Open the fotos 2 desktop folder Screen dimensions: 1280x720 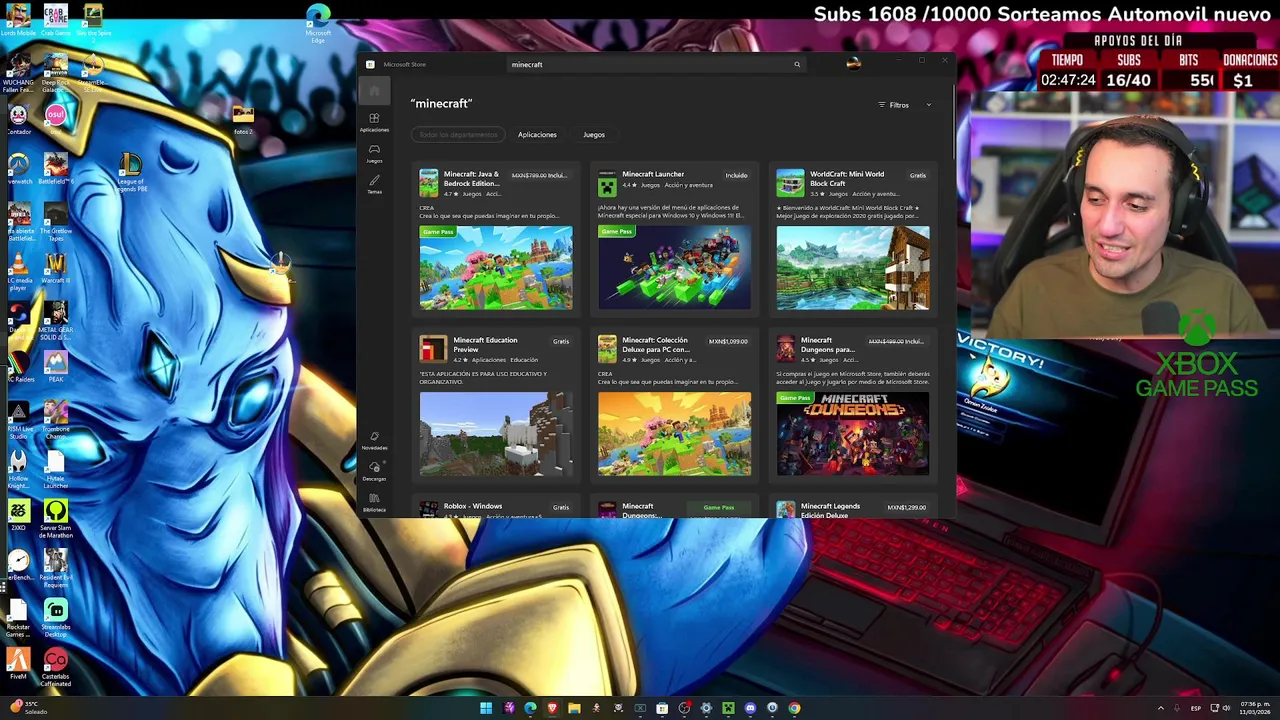(x=243, y=118)
